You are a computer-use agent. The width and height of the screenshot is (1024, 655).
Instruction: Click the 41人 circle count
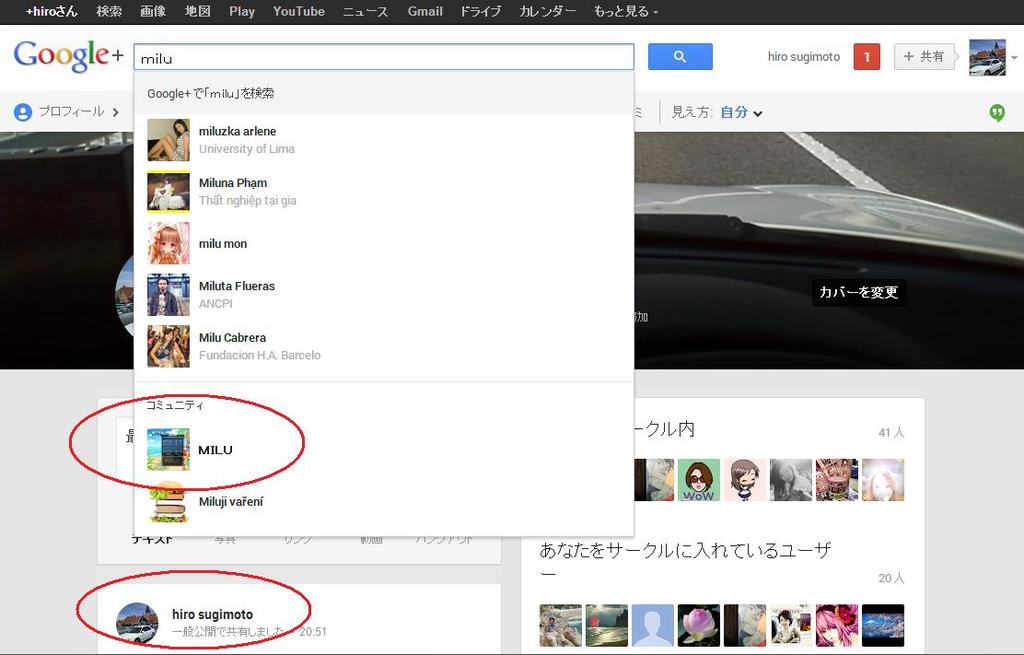click(x=891, y=432)
